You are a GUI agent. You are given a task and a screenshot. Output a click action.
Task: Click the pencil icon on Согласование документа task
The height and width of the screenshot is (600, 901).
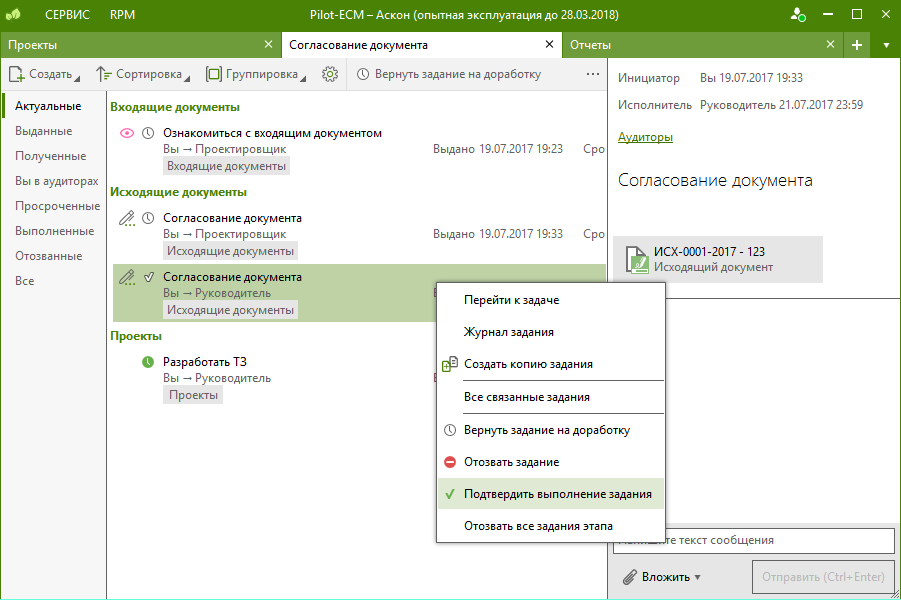click(125, 218)
